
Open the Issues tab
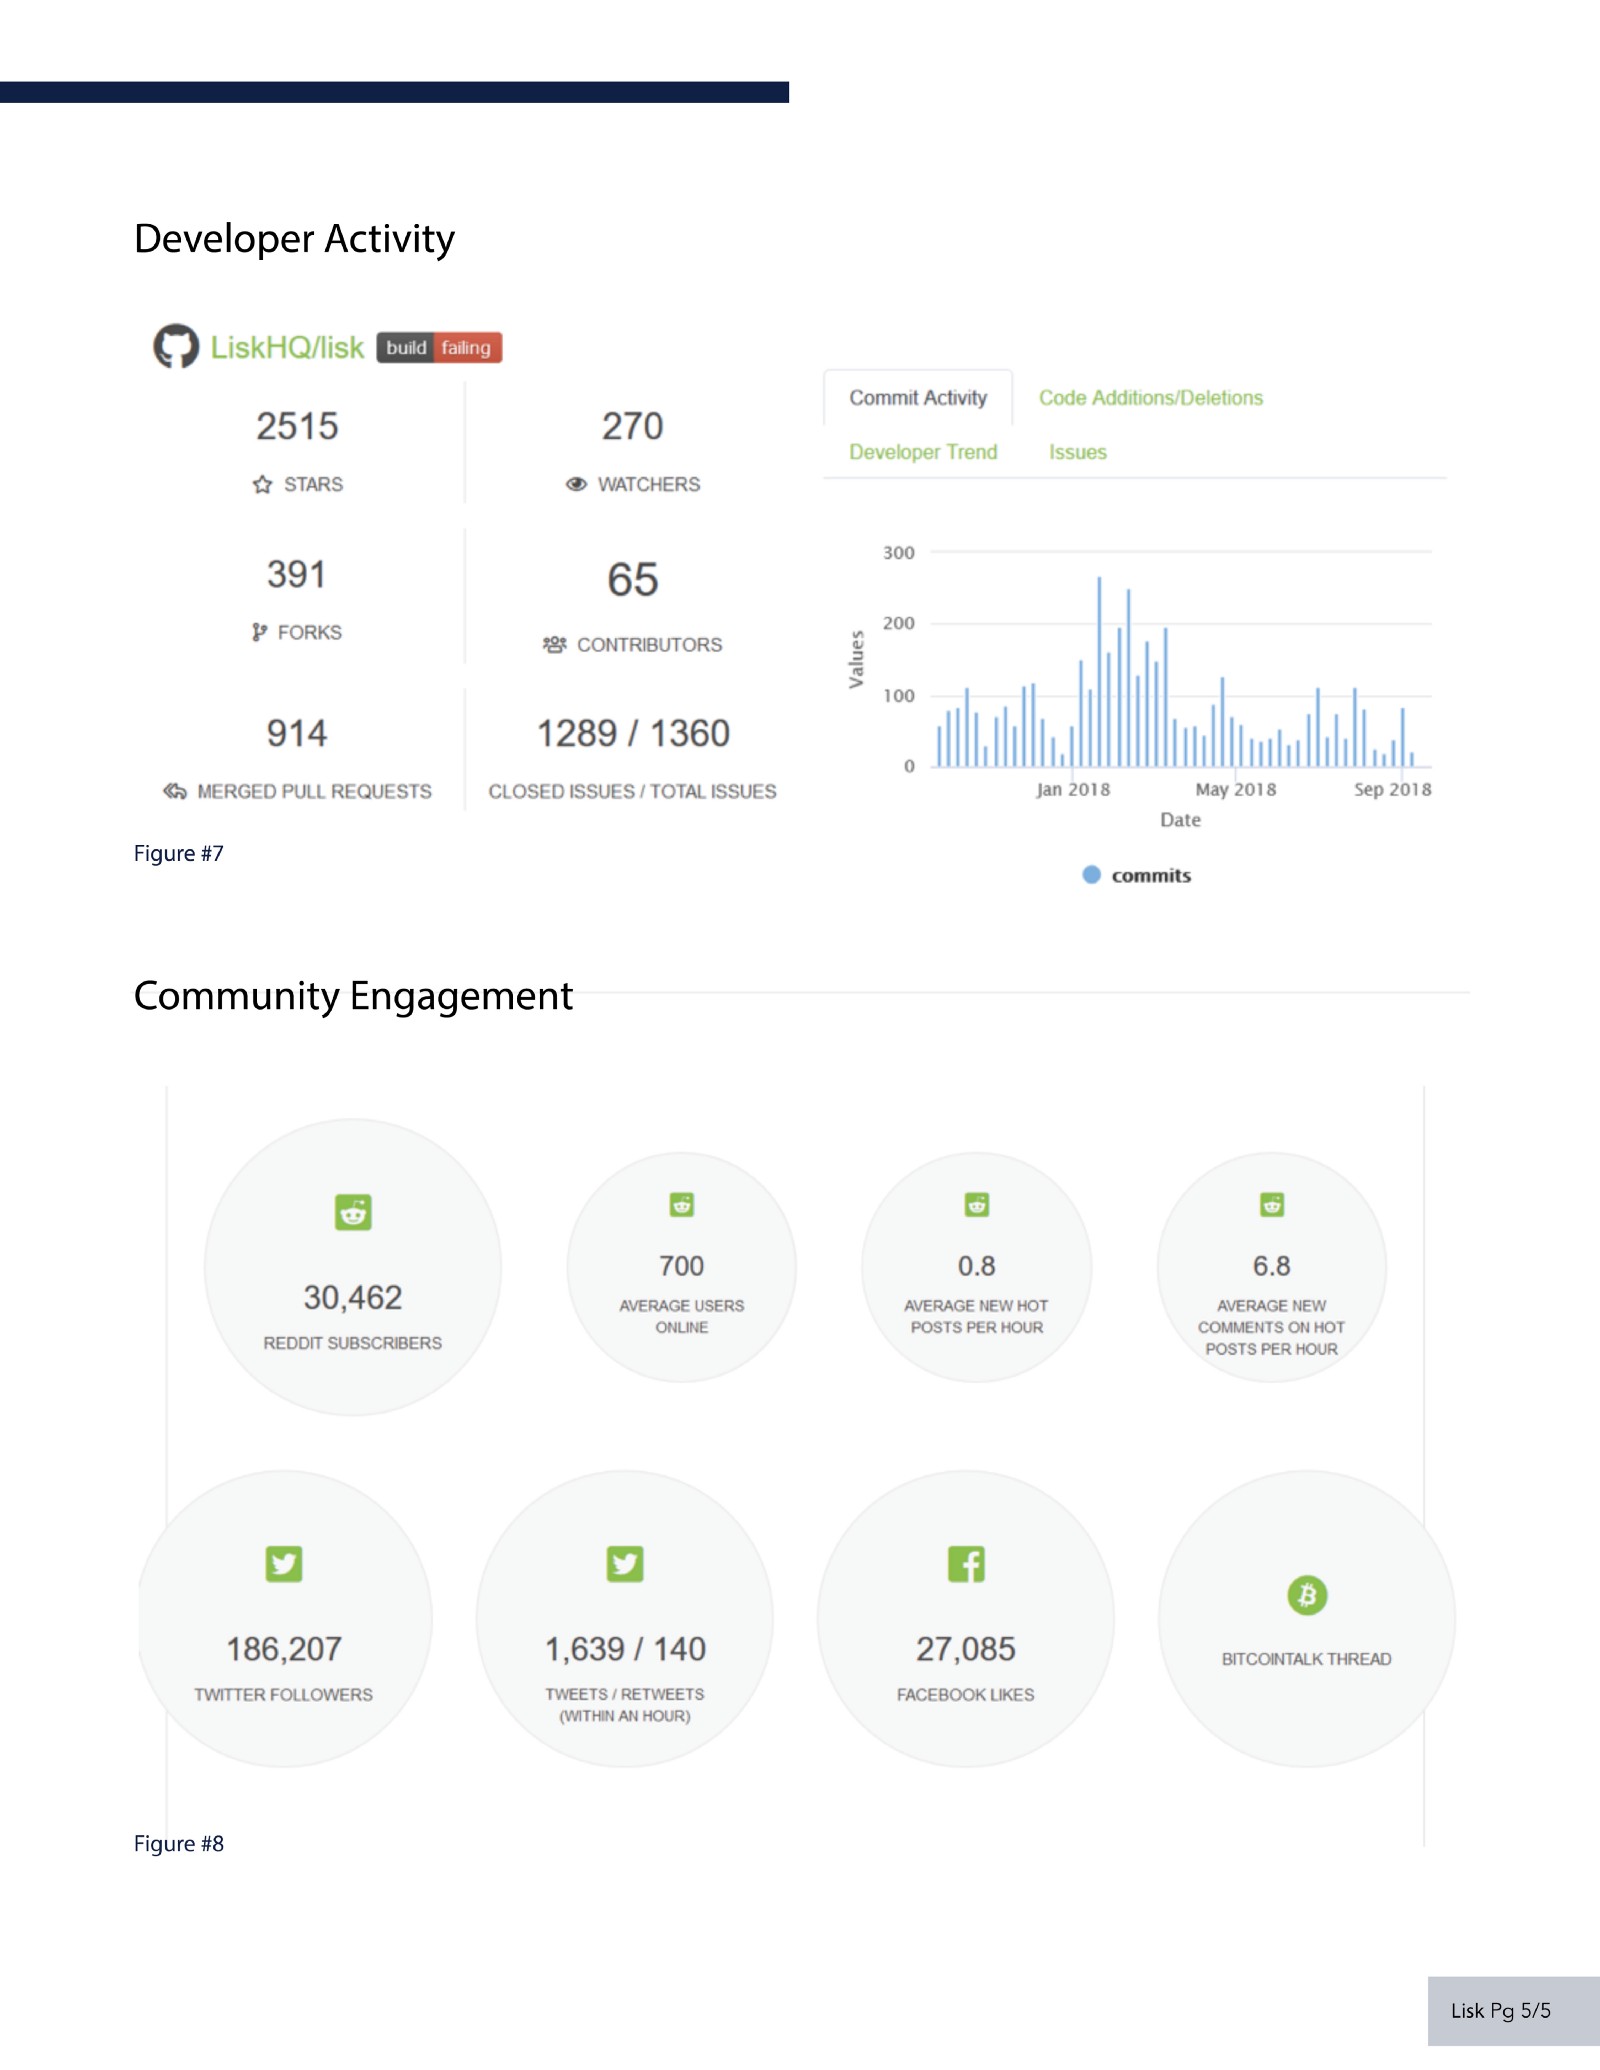coord(1078,452)
